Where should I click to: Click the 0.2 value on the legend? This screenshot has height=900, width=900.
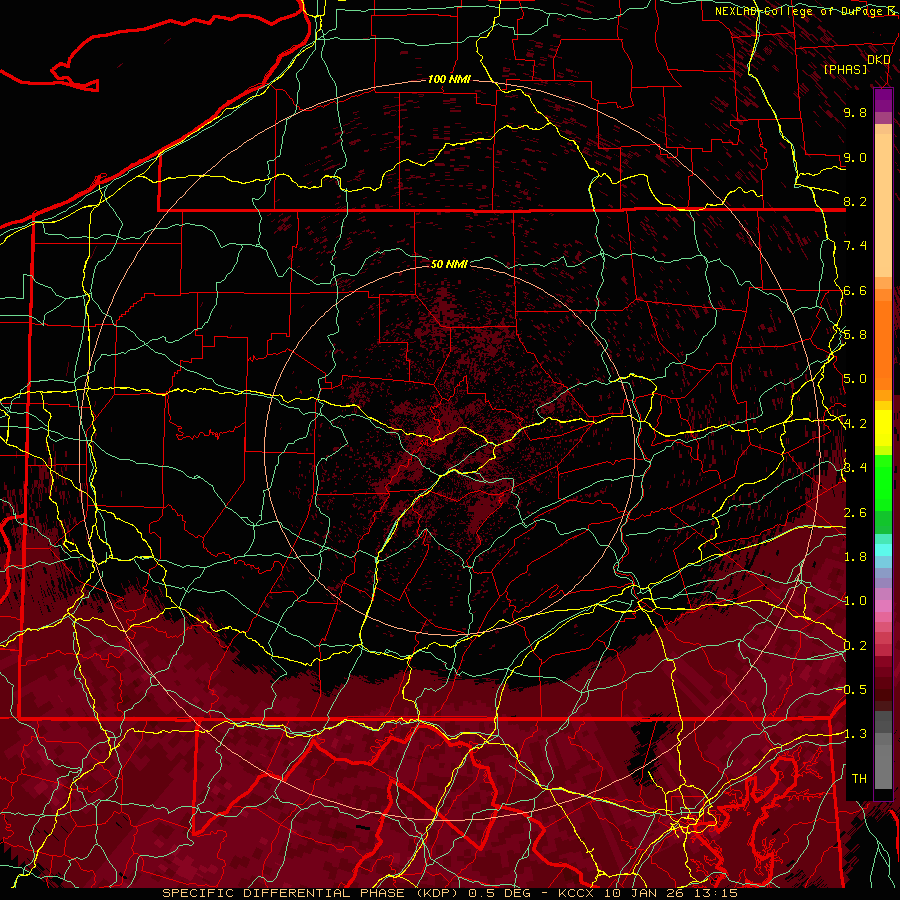855,646
